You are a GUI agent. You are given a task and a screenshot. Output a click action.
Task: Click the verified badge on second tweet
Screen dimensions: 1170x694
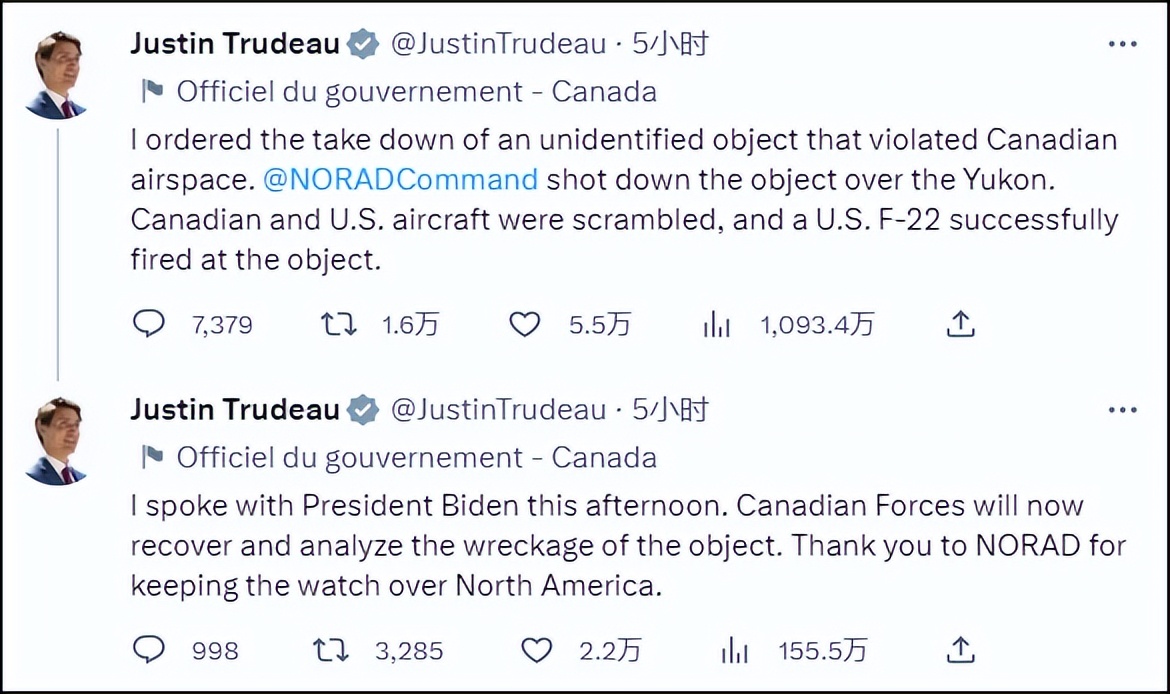363,410
